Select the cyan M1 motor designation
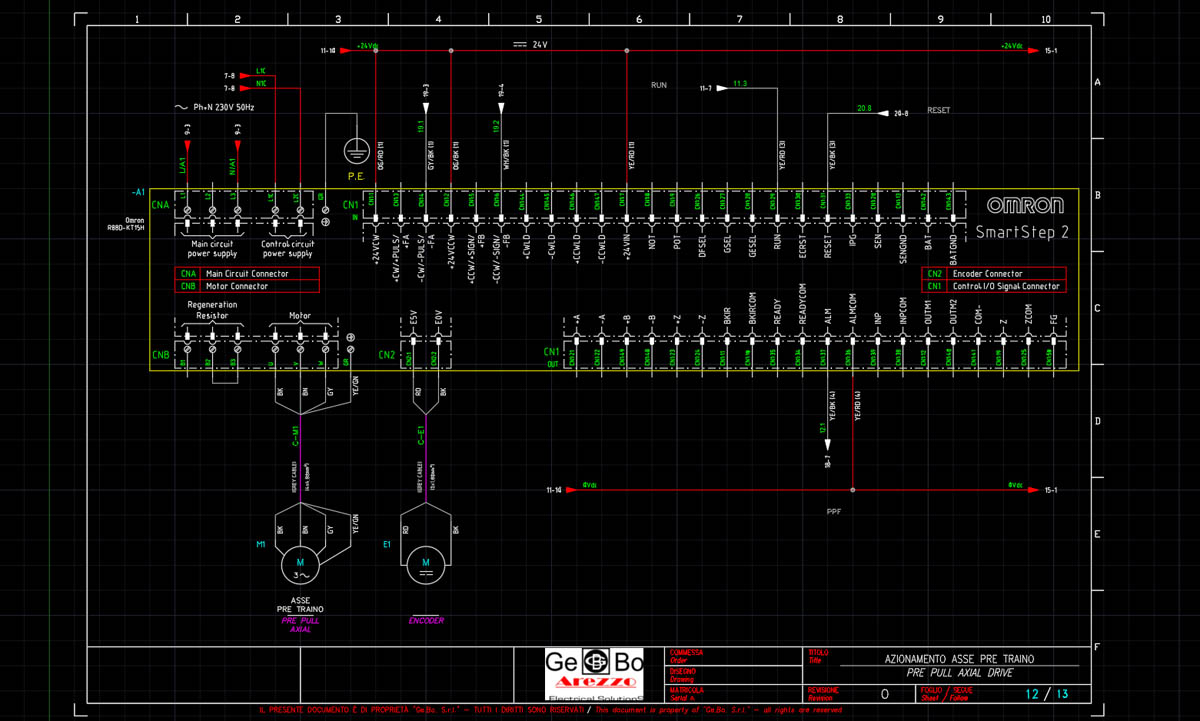The image size is (1200, 721). 262,545
